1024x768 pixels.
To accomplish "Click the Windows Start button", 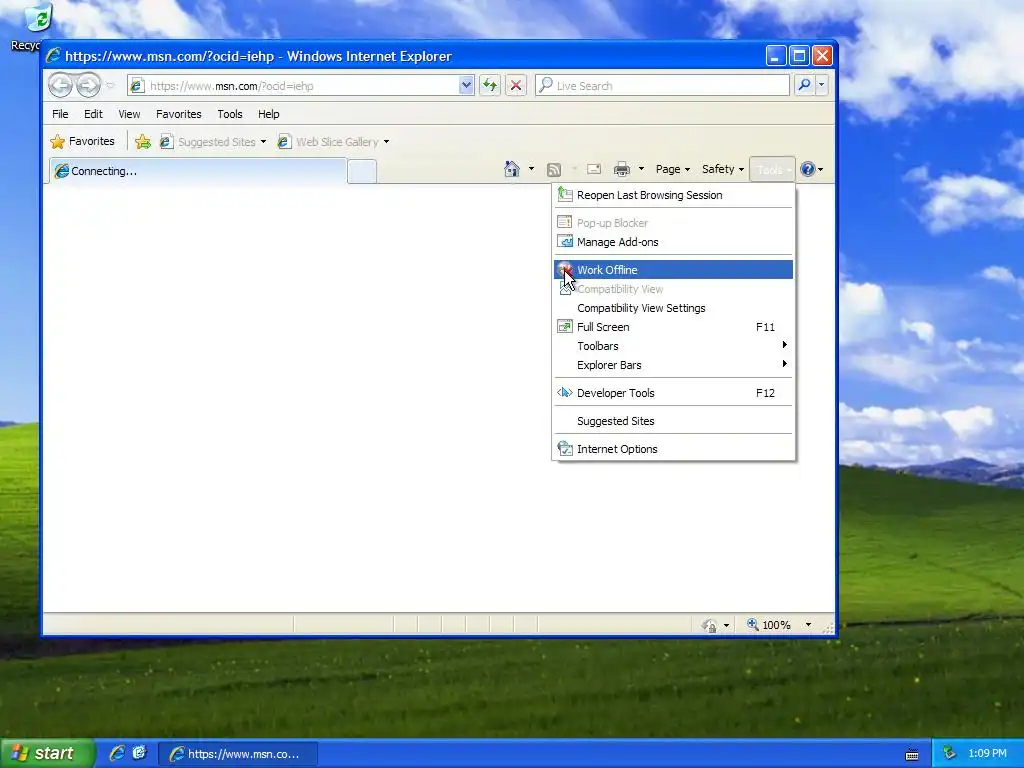I will point(47,753).
